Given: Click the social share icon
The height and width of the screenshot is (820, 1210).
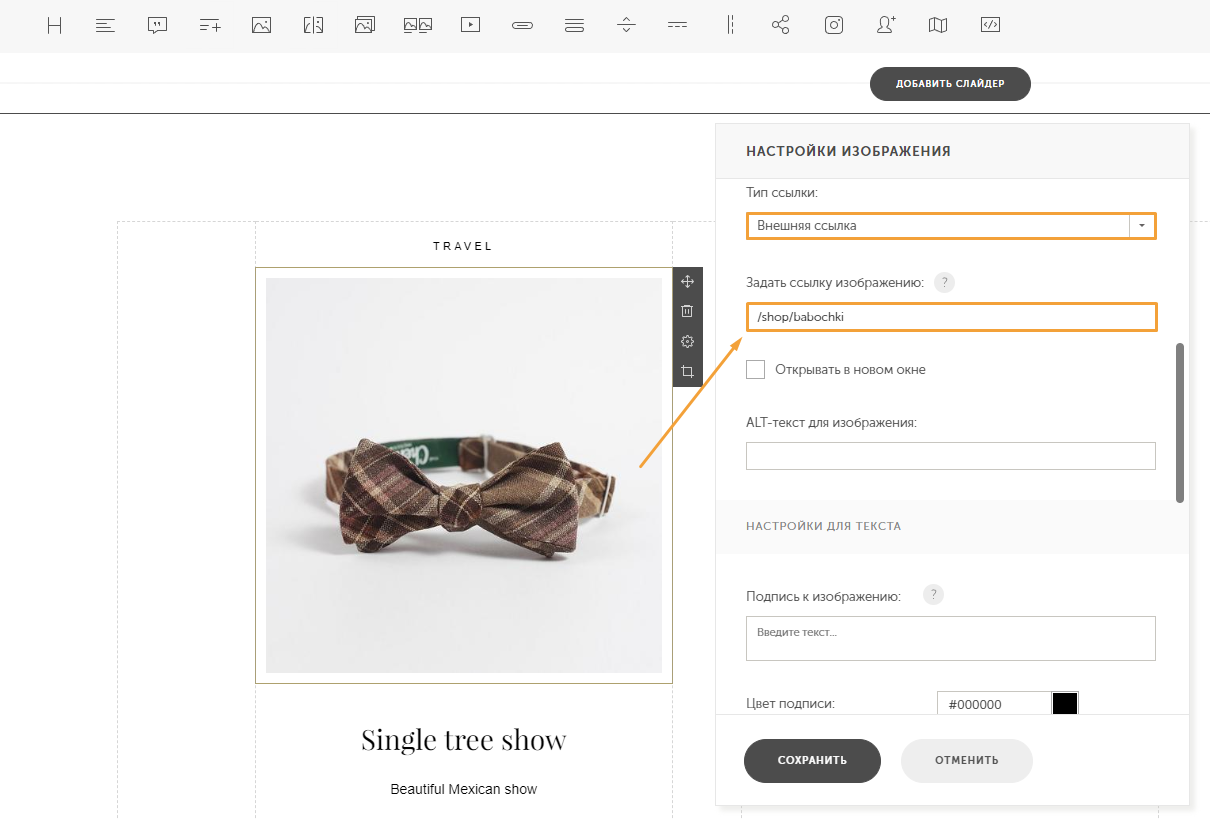Looking at the screenshot, I should 781,26.
